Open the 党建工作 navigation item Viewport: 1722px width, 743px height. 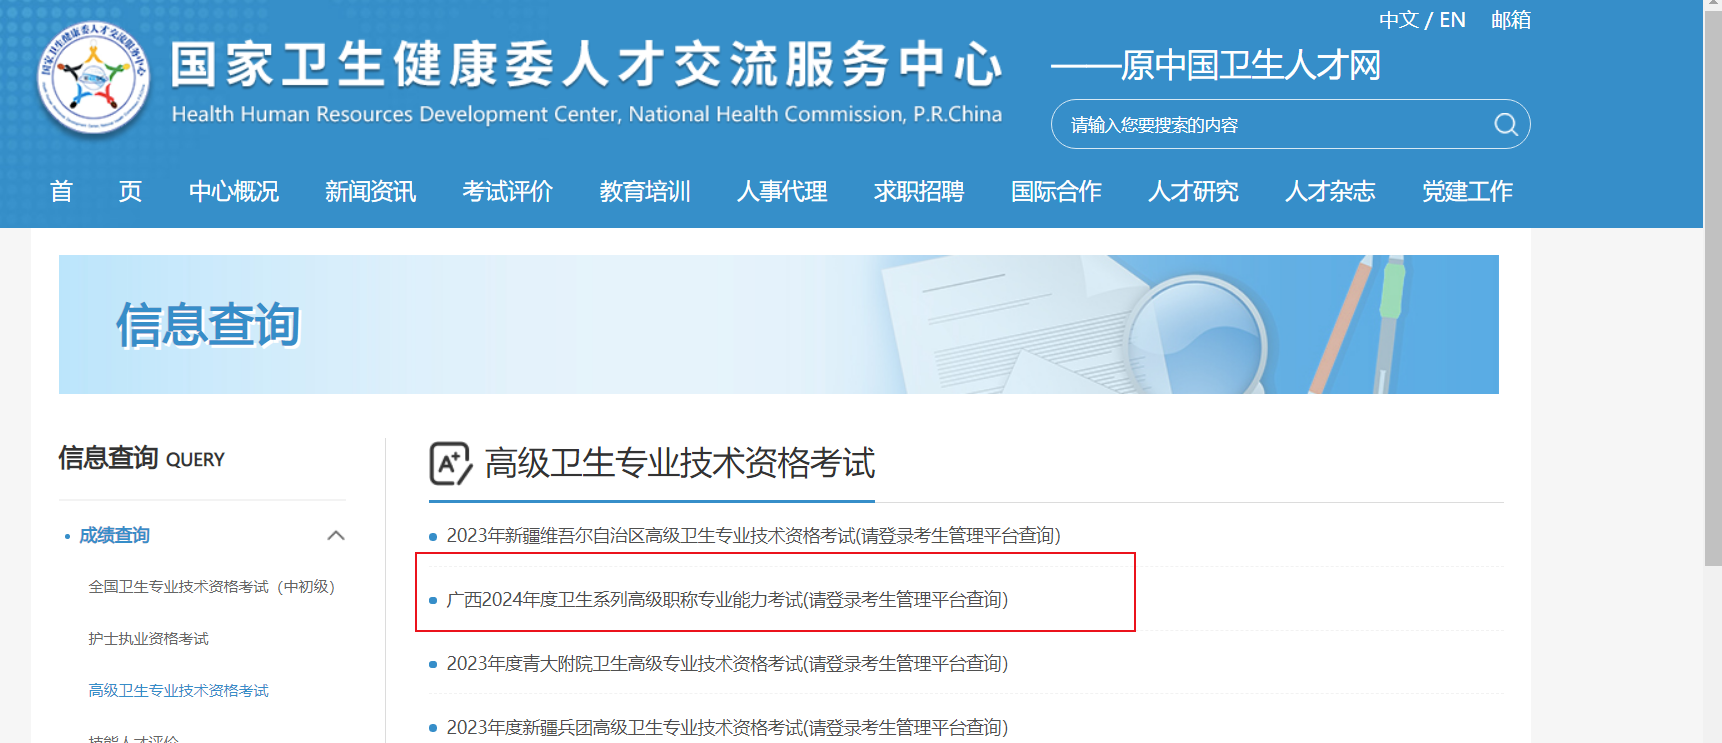pyautogui.click(x=1467, y=191)
